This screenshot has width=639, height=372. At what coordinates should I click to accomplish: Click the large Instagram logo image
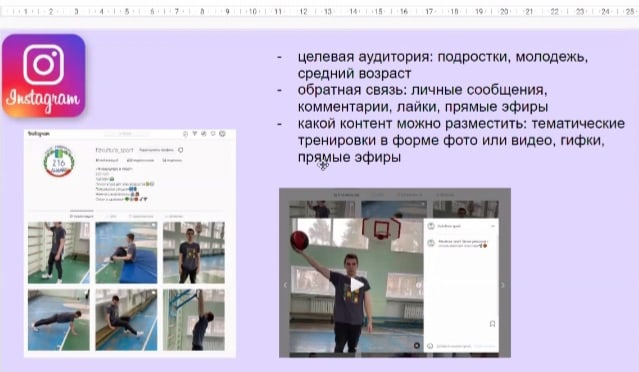click(44, 76)
